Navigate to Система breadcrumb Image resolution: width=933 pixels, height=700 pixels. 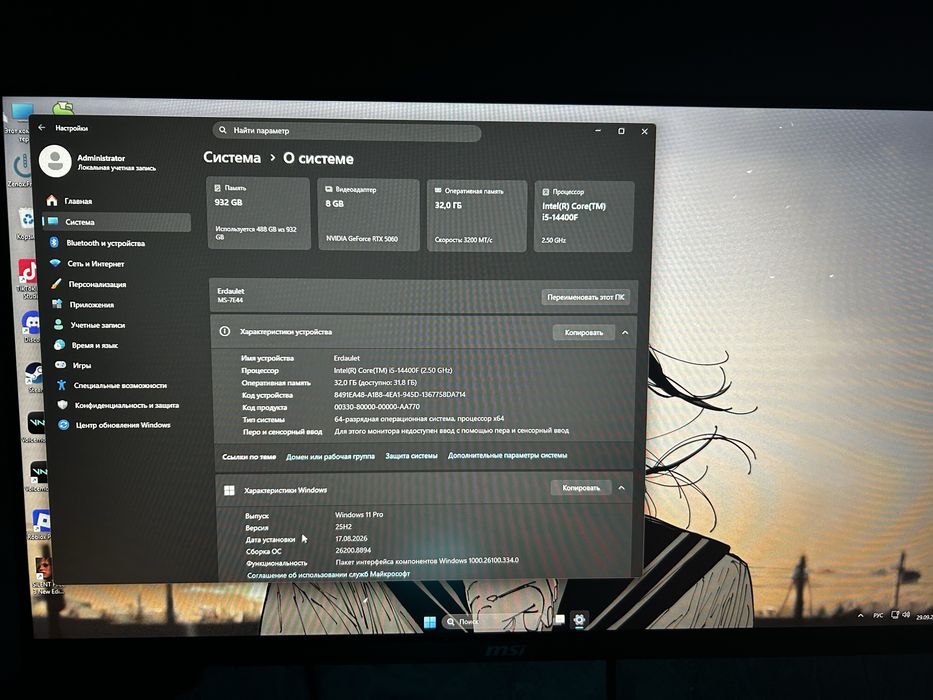tap(232, 158)
